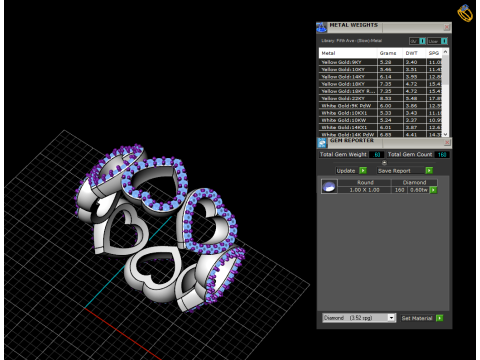The width and height of the screenshot is (480, 360).
Task: Click the DWT column header
Action: (x=414, y=53)
